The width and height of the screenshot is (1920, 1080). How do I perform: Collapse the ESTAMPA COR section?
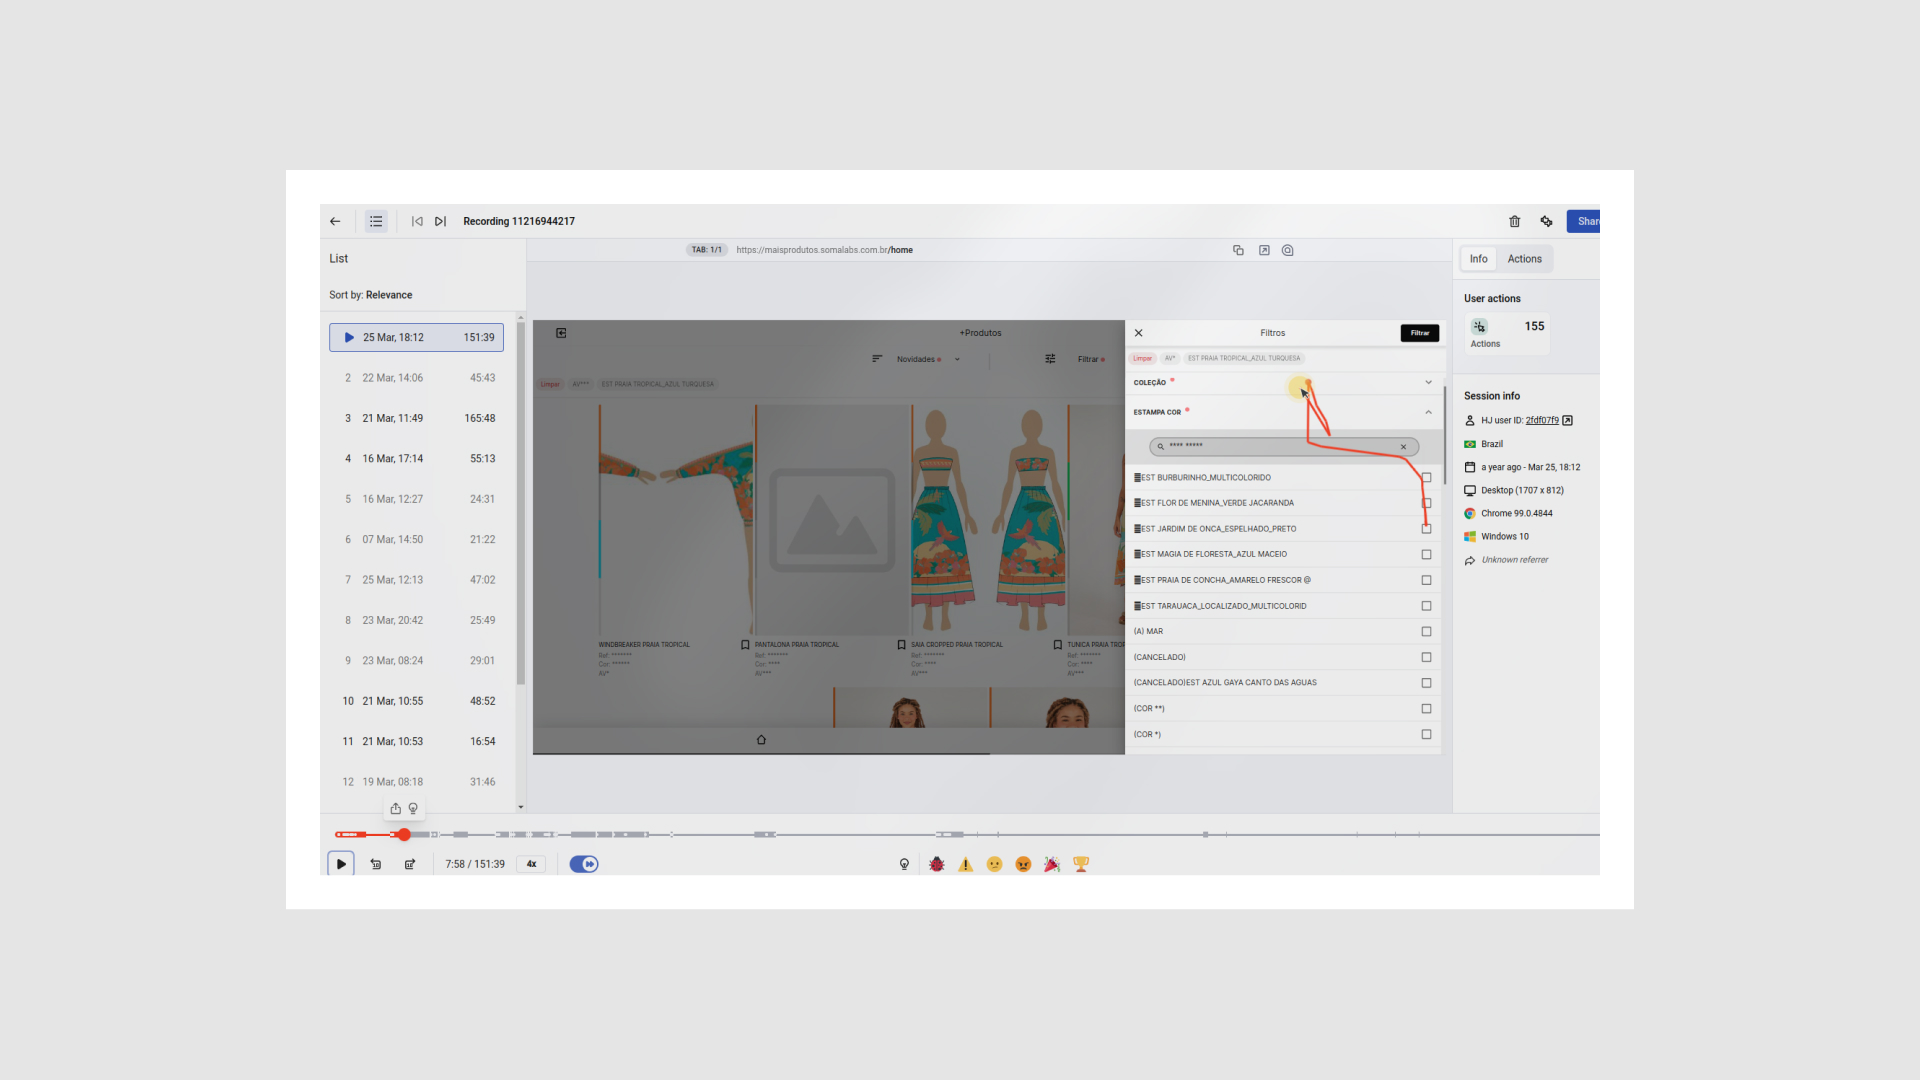point(1428,412)
